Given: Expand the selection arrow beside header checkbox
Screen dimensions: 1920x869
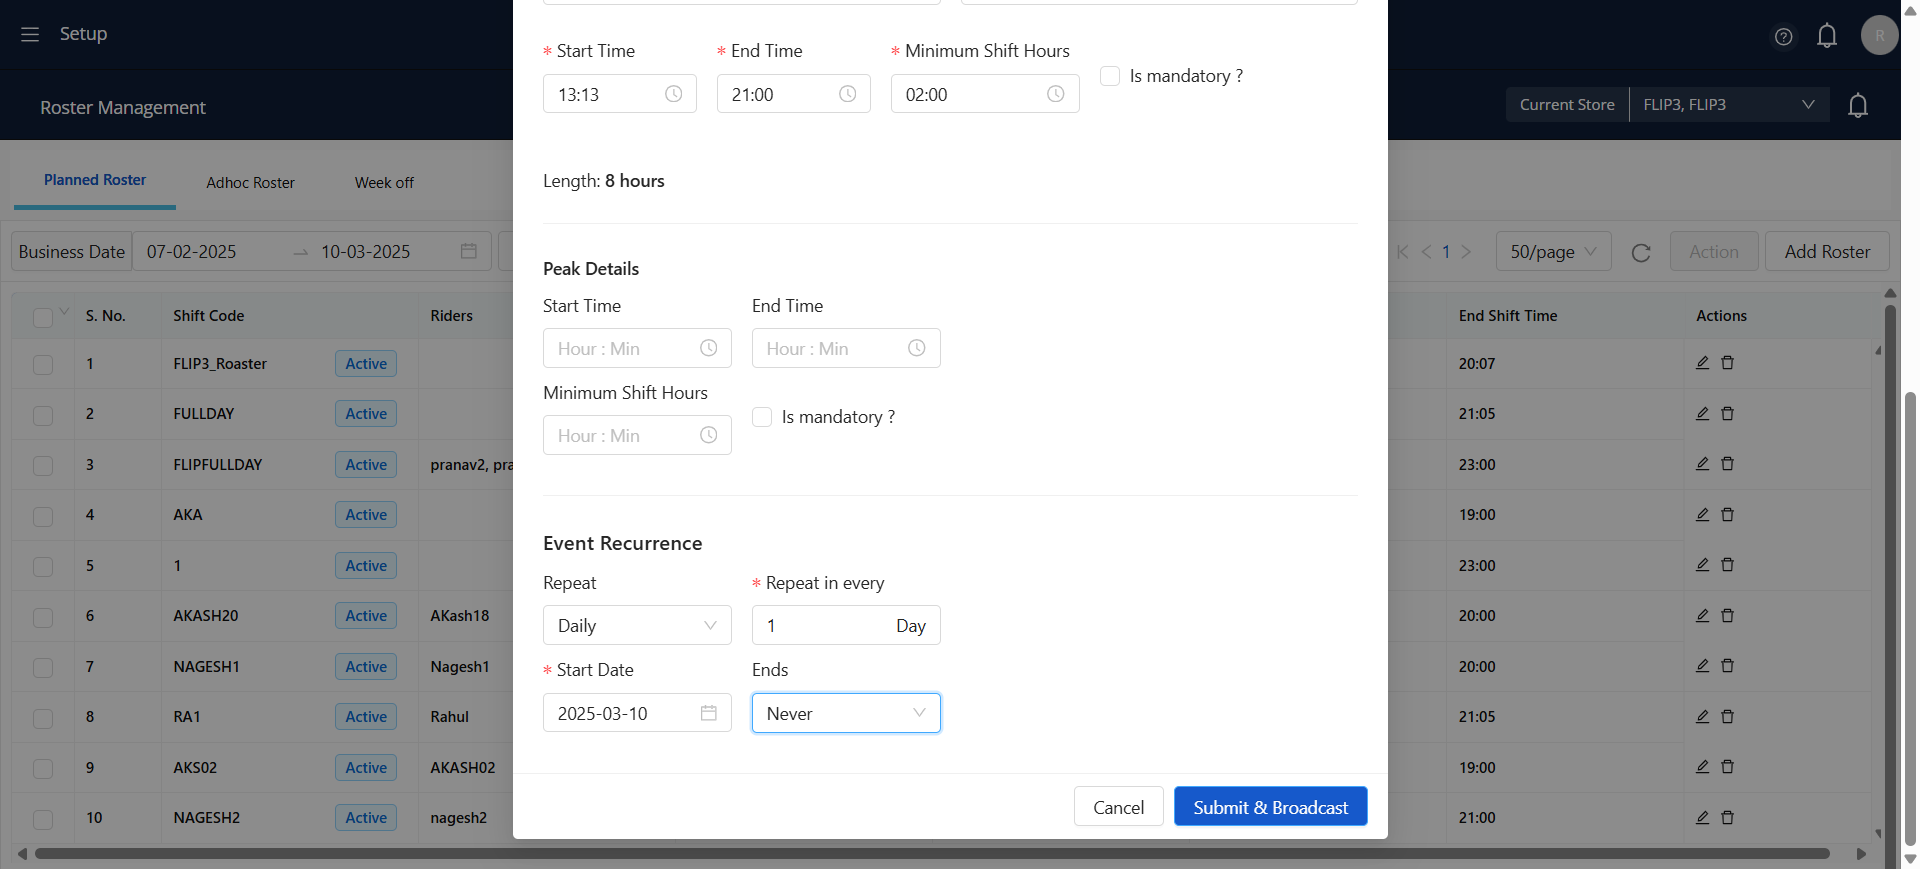Looking at the screenshot, I should click(65, 312).
